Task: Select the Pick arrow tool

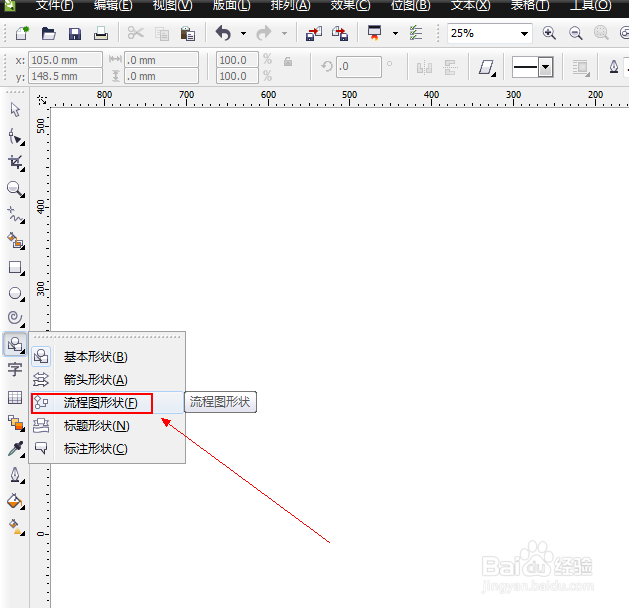Action: point(15,110)
